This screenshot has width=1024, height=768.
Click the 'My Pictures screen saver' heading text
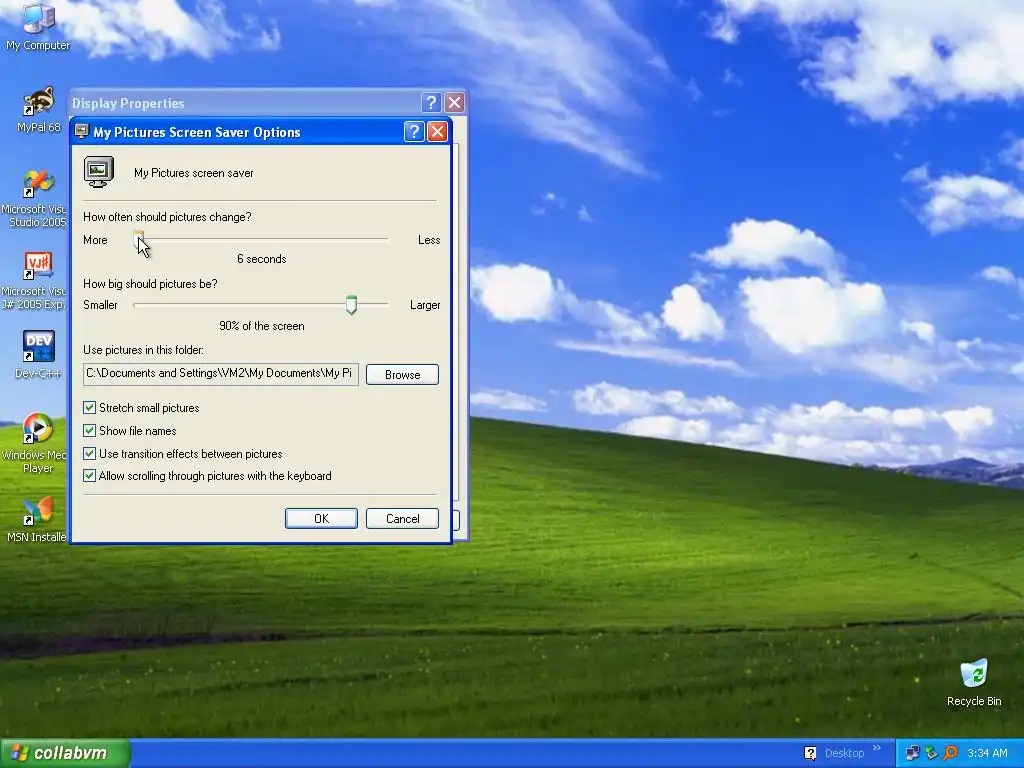coord(194,173)
